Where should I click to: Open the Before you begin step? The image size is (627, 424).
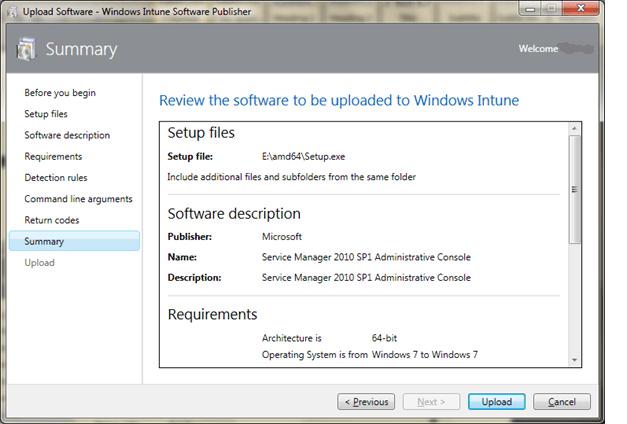point(60,93)
